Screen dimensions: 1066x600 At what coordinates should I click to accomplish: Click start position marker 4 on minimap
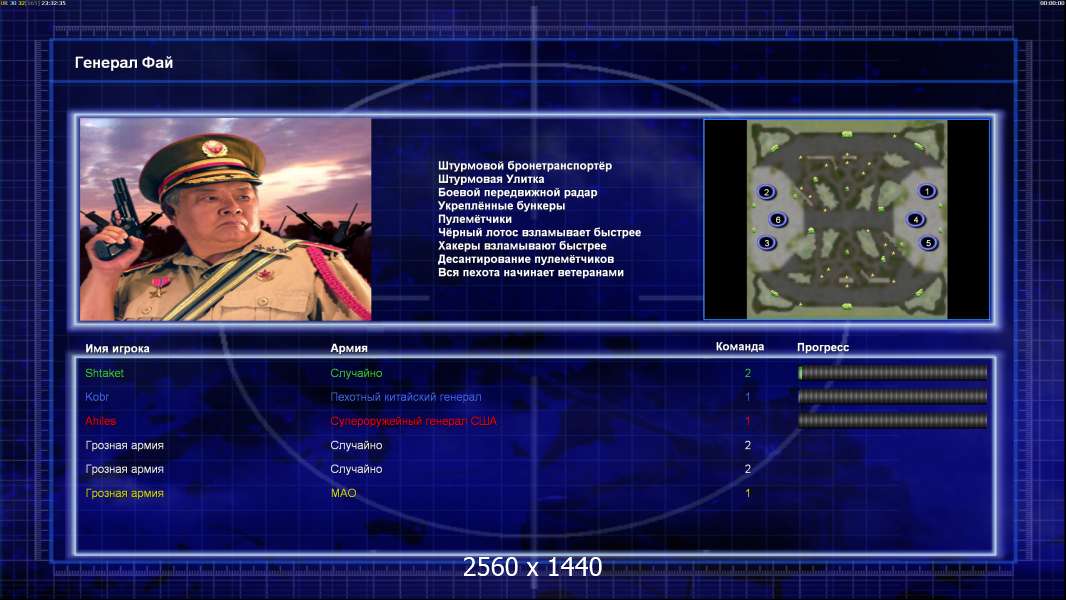(916, 219)
